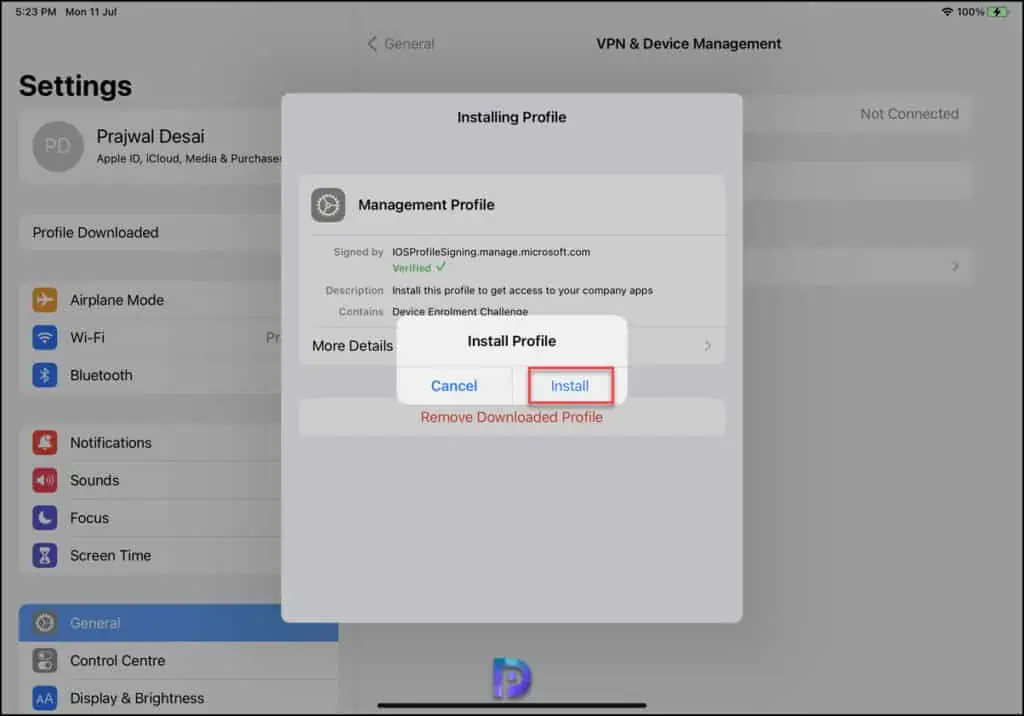Tap the General gear icon
This screenshot has height=716, width=1024.
tap(44, 623)
